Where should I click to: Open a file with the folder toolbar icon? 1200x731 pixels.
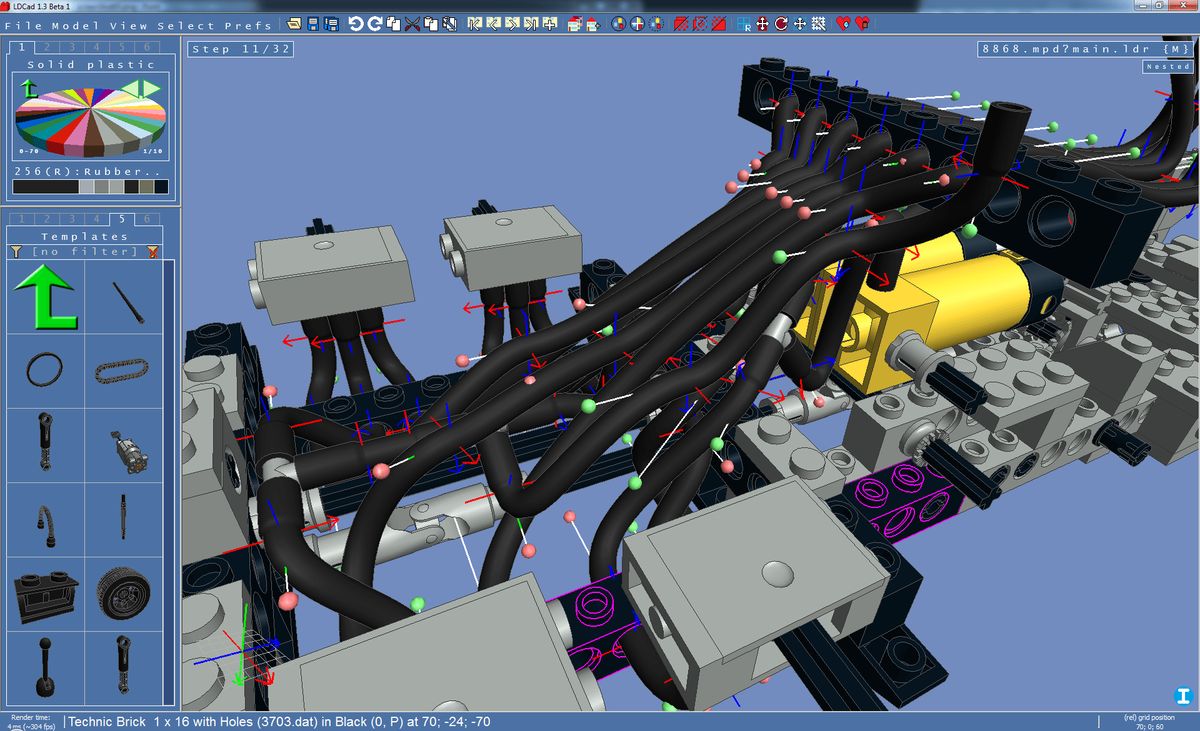[293, 22]
